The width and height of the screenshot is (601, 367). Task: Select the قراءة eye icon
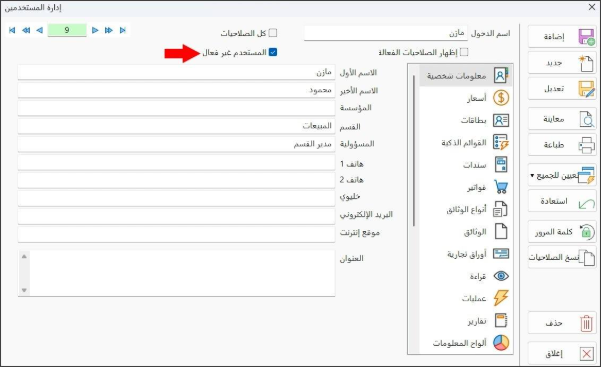point(501,276)
